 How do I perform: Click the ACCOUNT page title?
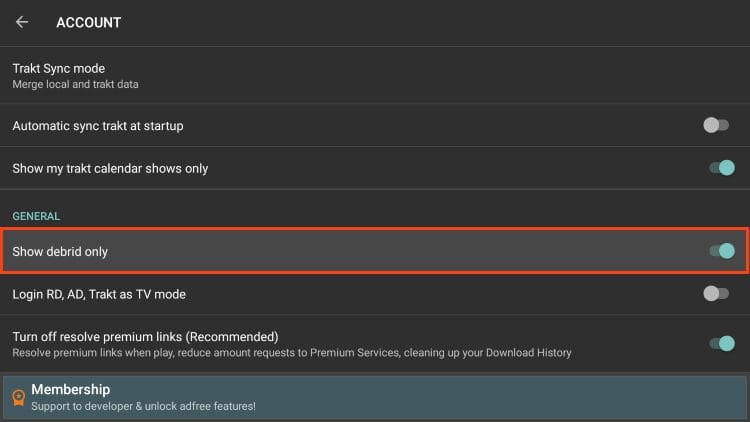[x=88, y=22]
